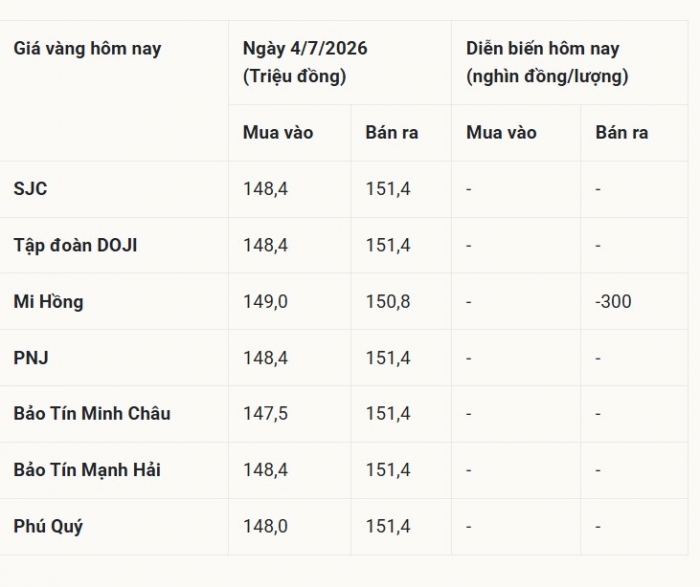Screen dimensions: 700x587
Task: Click the Mi Hồng row label
Action: [x=48, y=302]
